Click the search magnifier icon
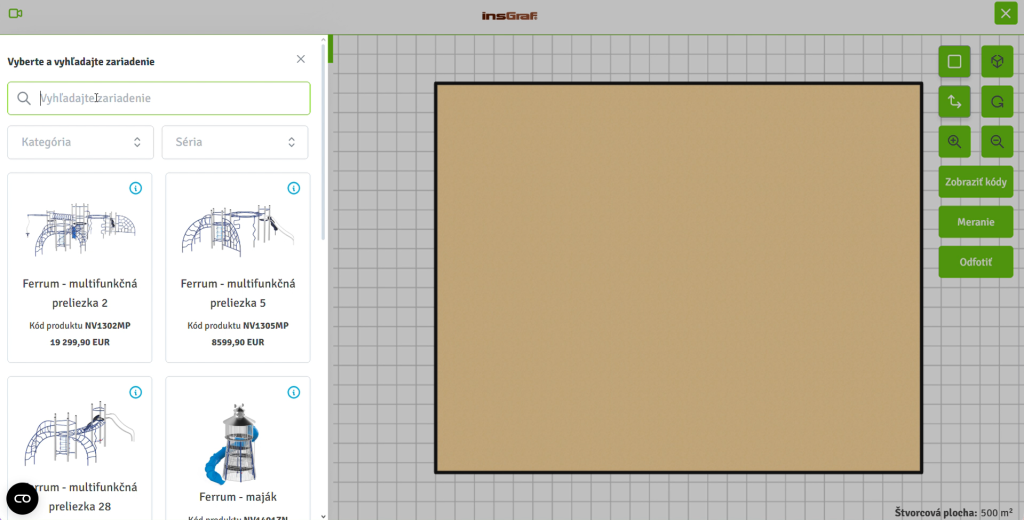 [24, 98]
